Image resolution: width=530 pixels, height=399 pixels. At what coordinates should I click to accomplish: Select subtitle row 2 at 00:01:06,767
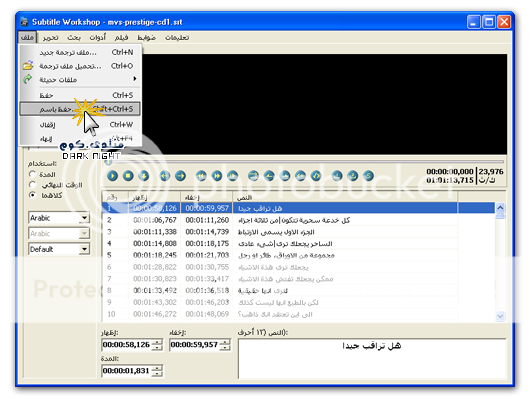pyautogui.click(x=298, y=220)
